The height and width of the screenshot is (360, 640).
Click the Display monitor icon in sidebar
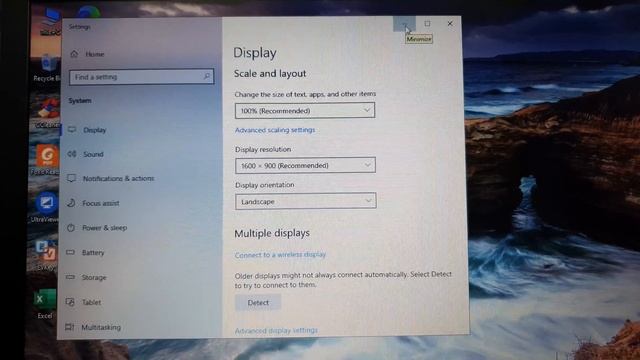72,129
